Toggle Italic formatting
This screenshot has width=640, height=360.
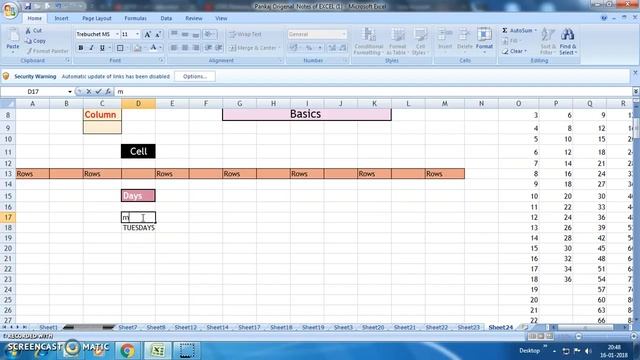click(91, 48)
